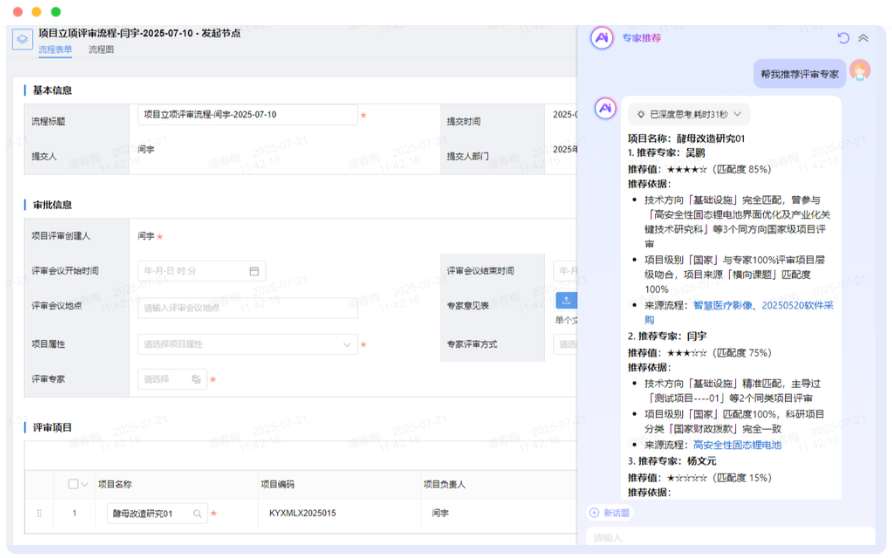Click the 评审项目 section heading

[x=52, y=428]
